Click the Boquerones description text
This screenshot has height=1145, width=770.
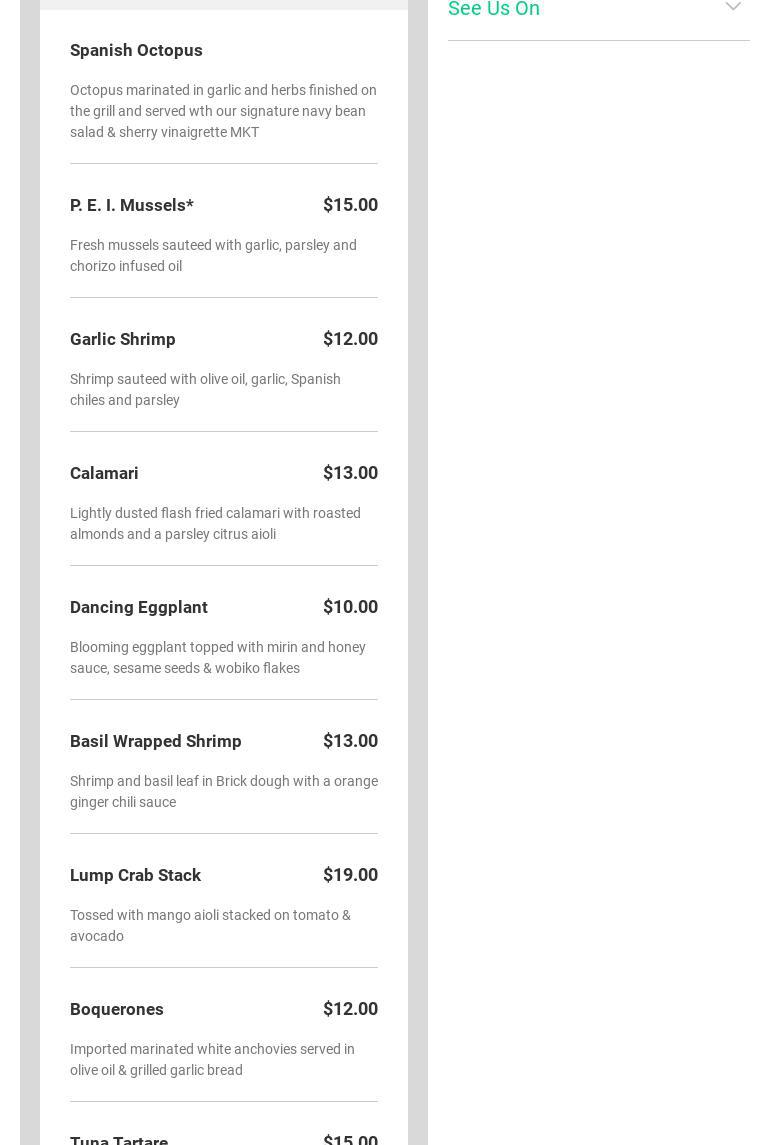212,1059
